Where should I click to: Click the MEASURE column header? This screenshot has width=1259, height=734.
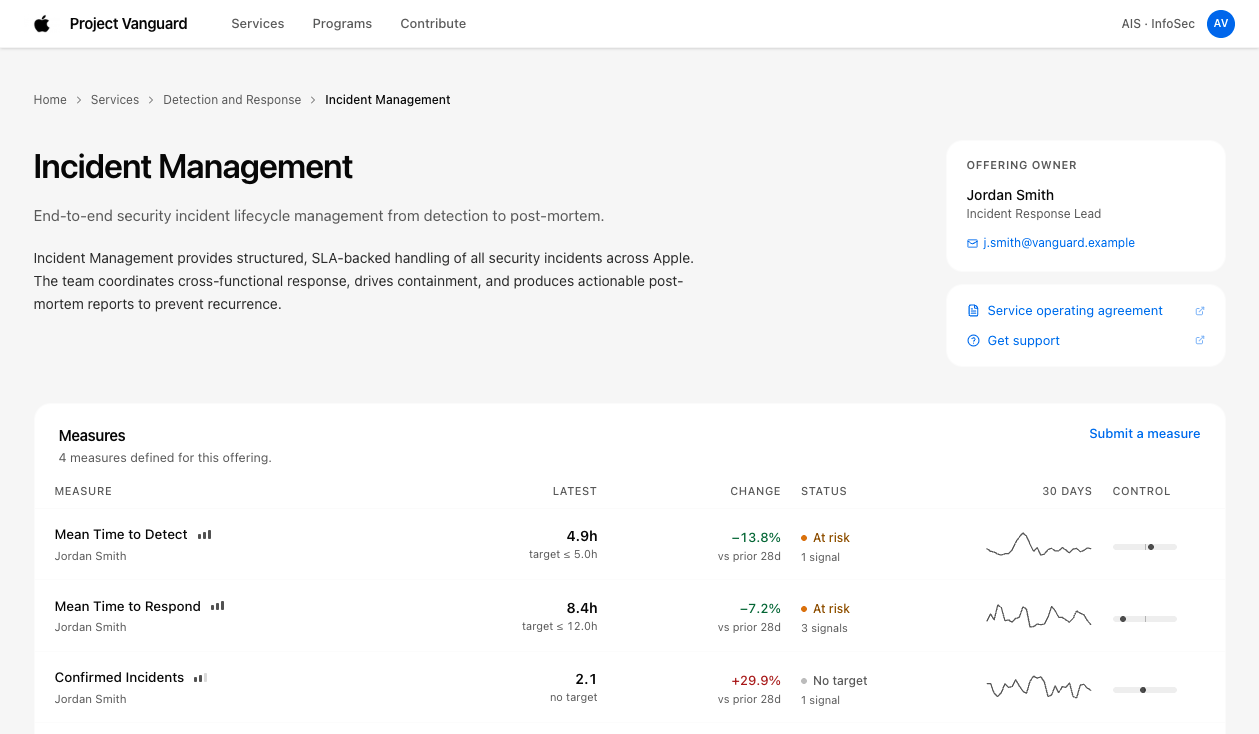(x=83, y=492)
